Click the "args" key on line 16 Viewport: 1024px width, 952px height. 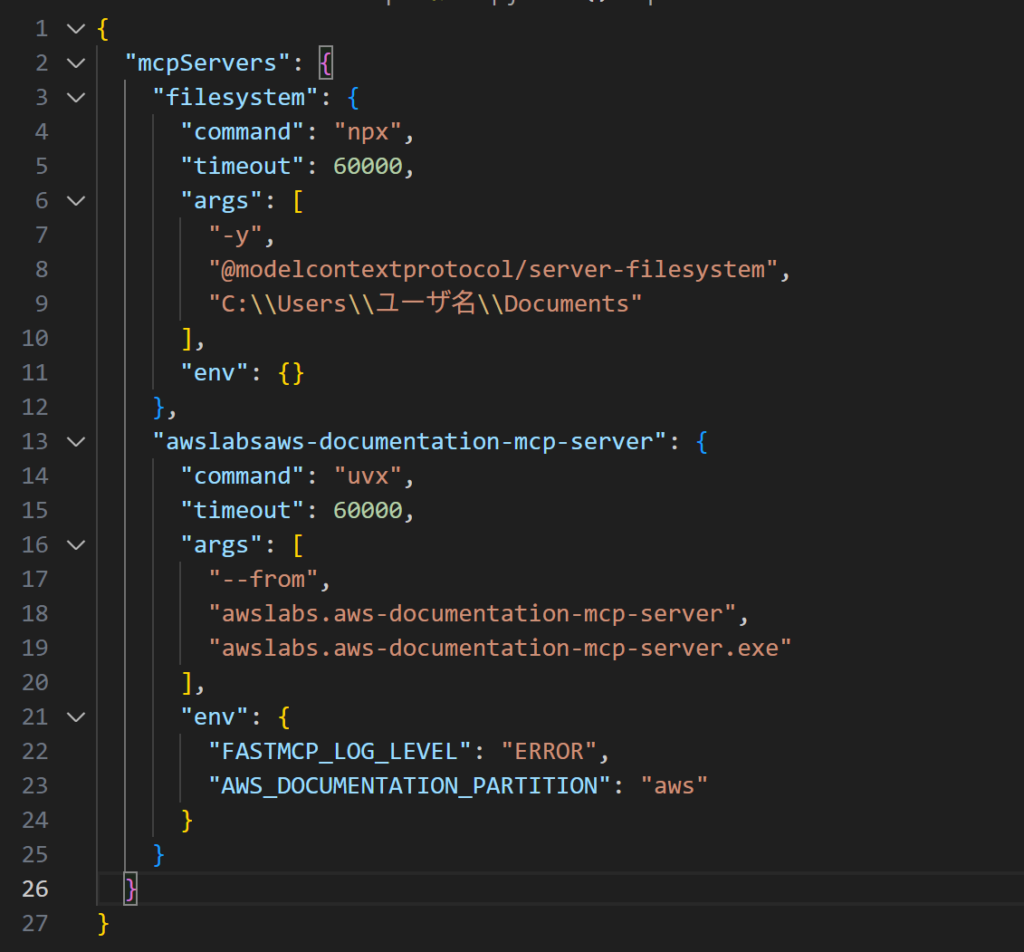click(221, 545)
